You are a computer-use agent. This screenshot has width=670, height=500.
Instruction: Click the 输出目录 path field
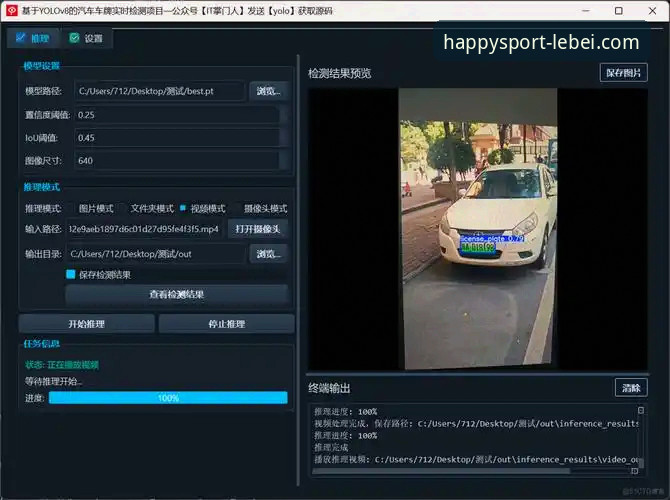[156, 254]
